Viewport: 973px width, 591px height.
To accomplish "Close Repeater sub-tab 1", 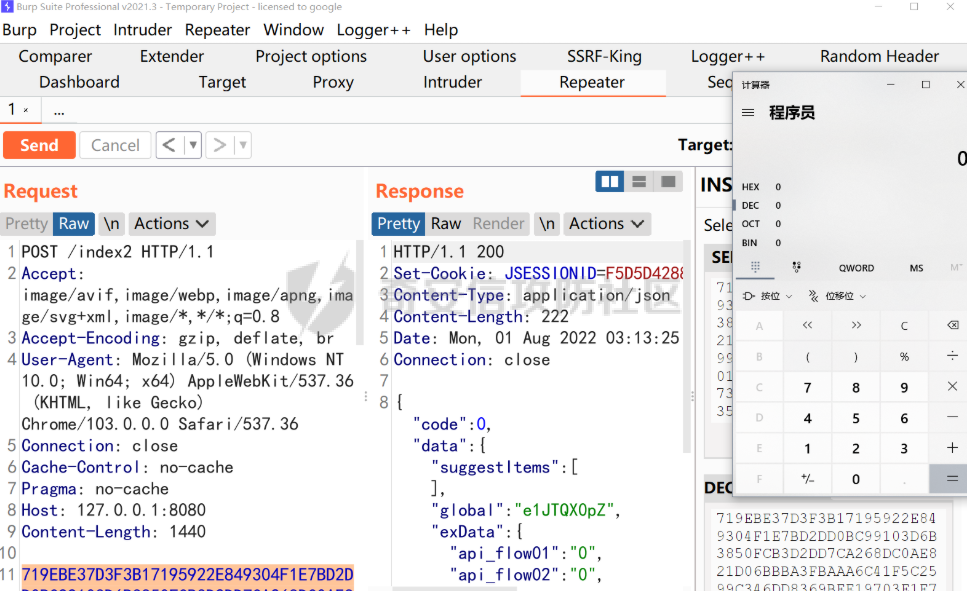I will pos(26,111).
